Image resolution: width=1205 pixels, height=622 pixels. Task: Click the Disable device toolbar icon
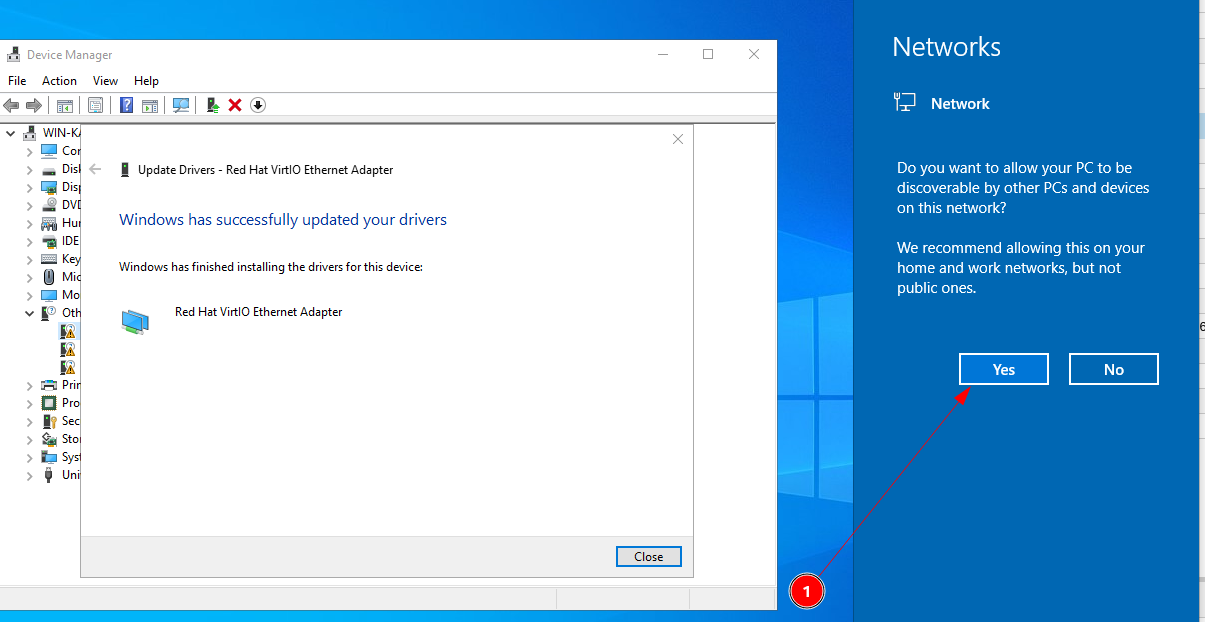pos(257,105)
